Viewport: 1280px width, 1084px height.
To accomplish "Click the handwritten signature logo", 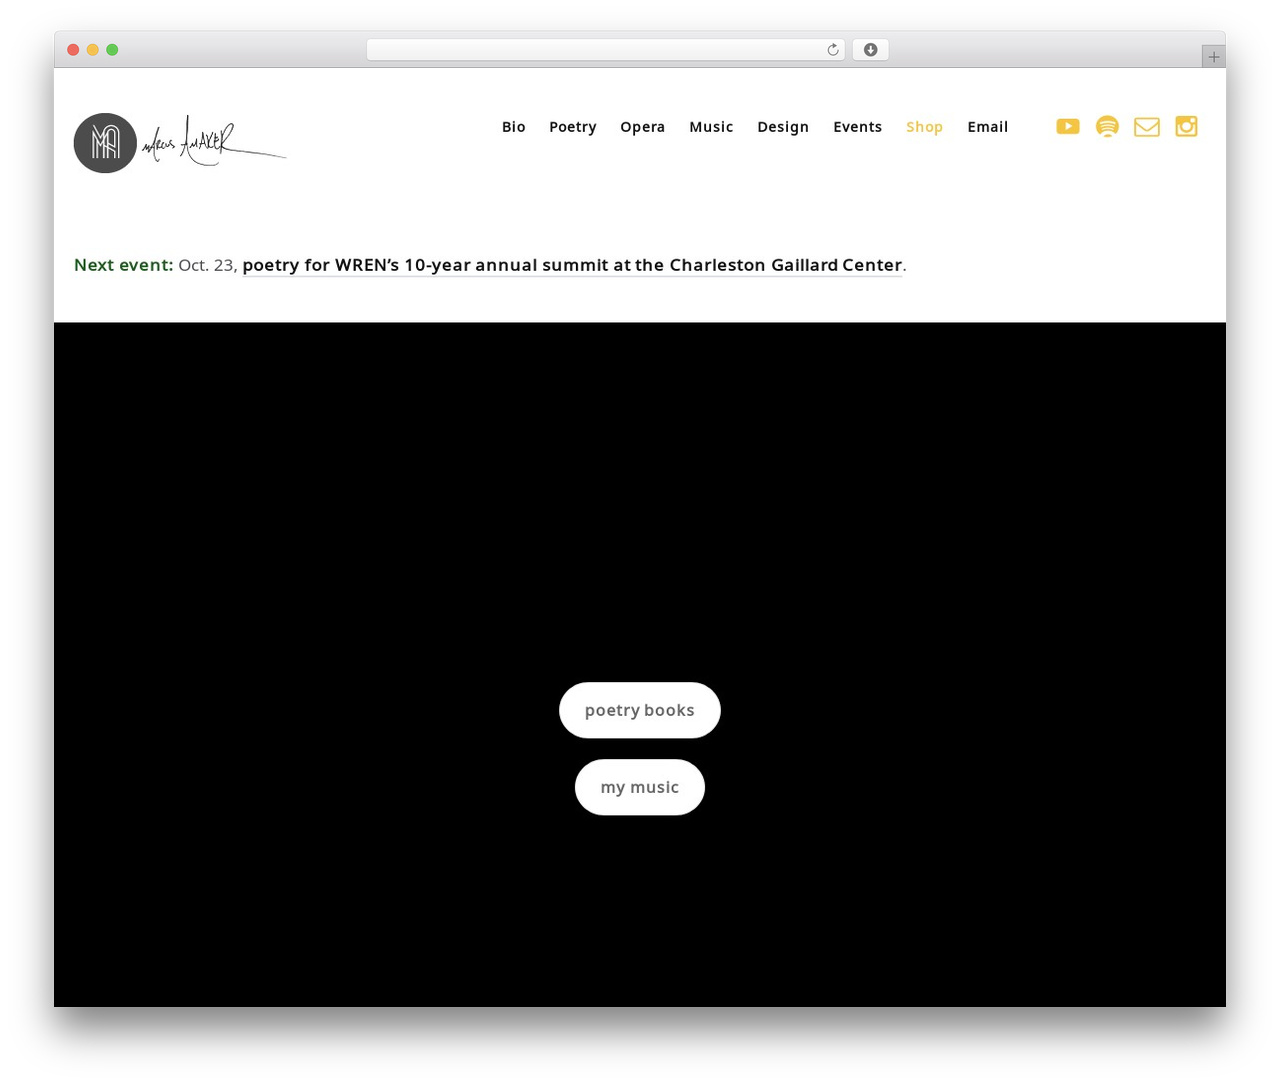I will click(x=214, y=142).
